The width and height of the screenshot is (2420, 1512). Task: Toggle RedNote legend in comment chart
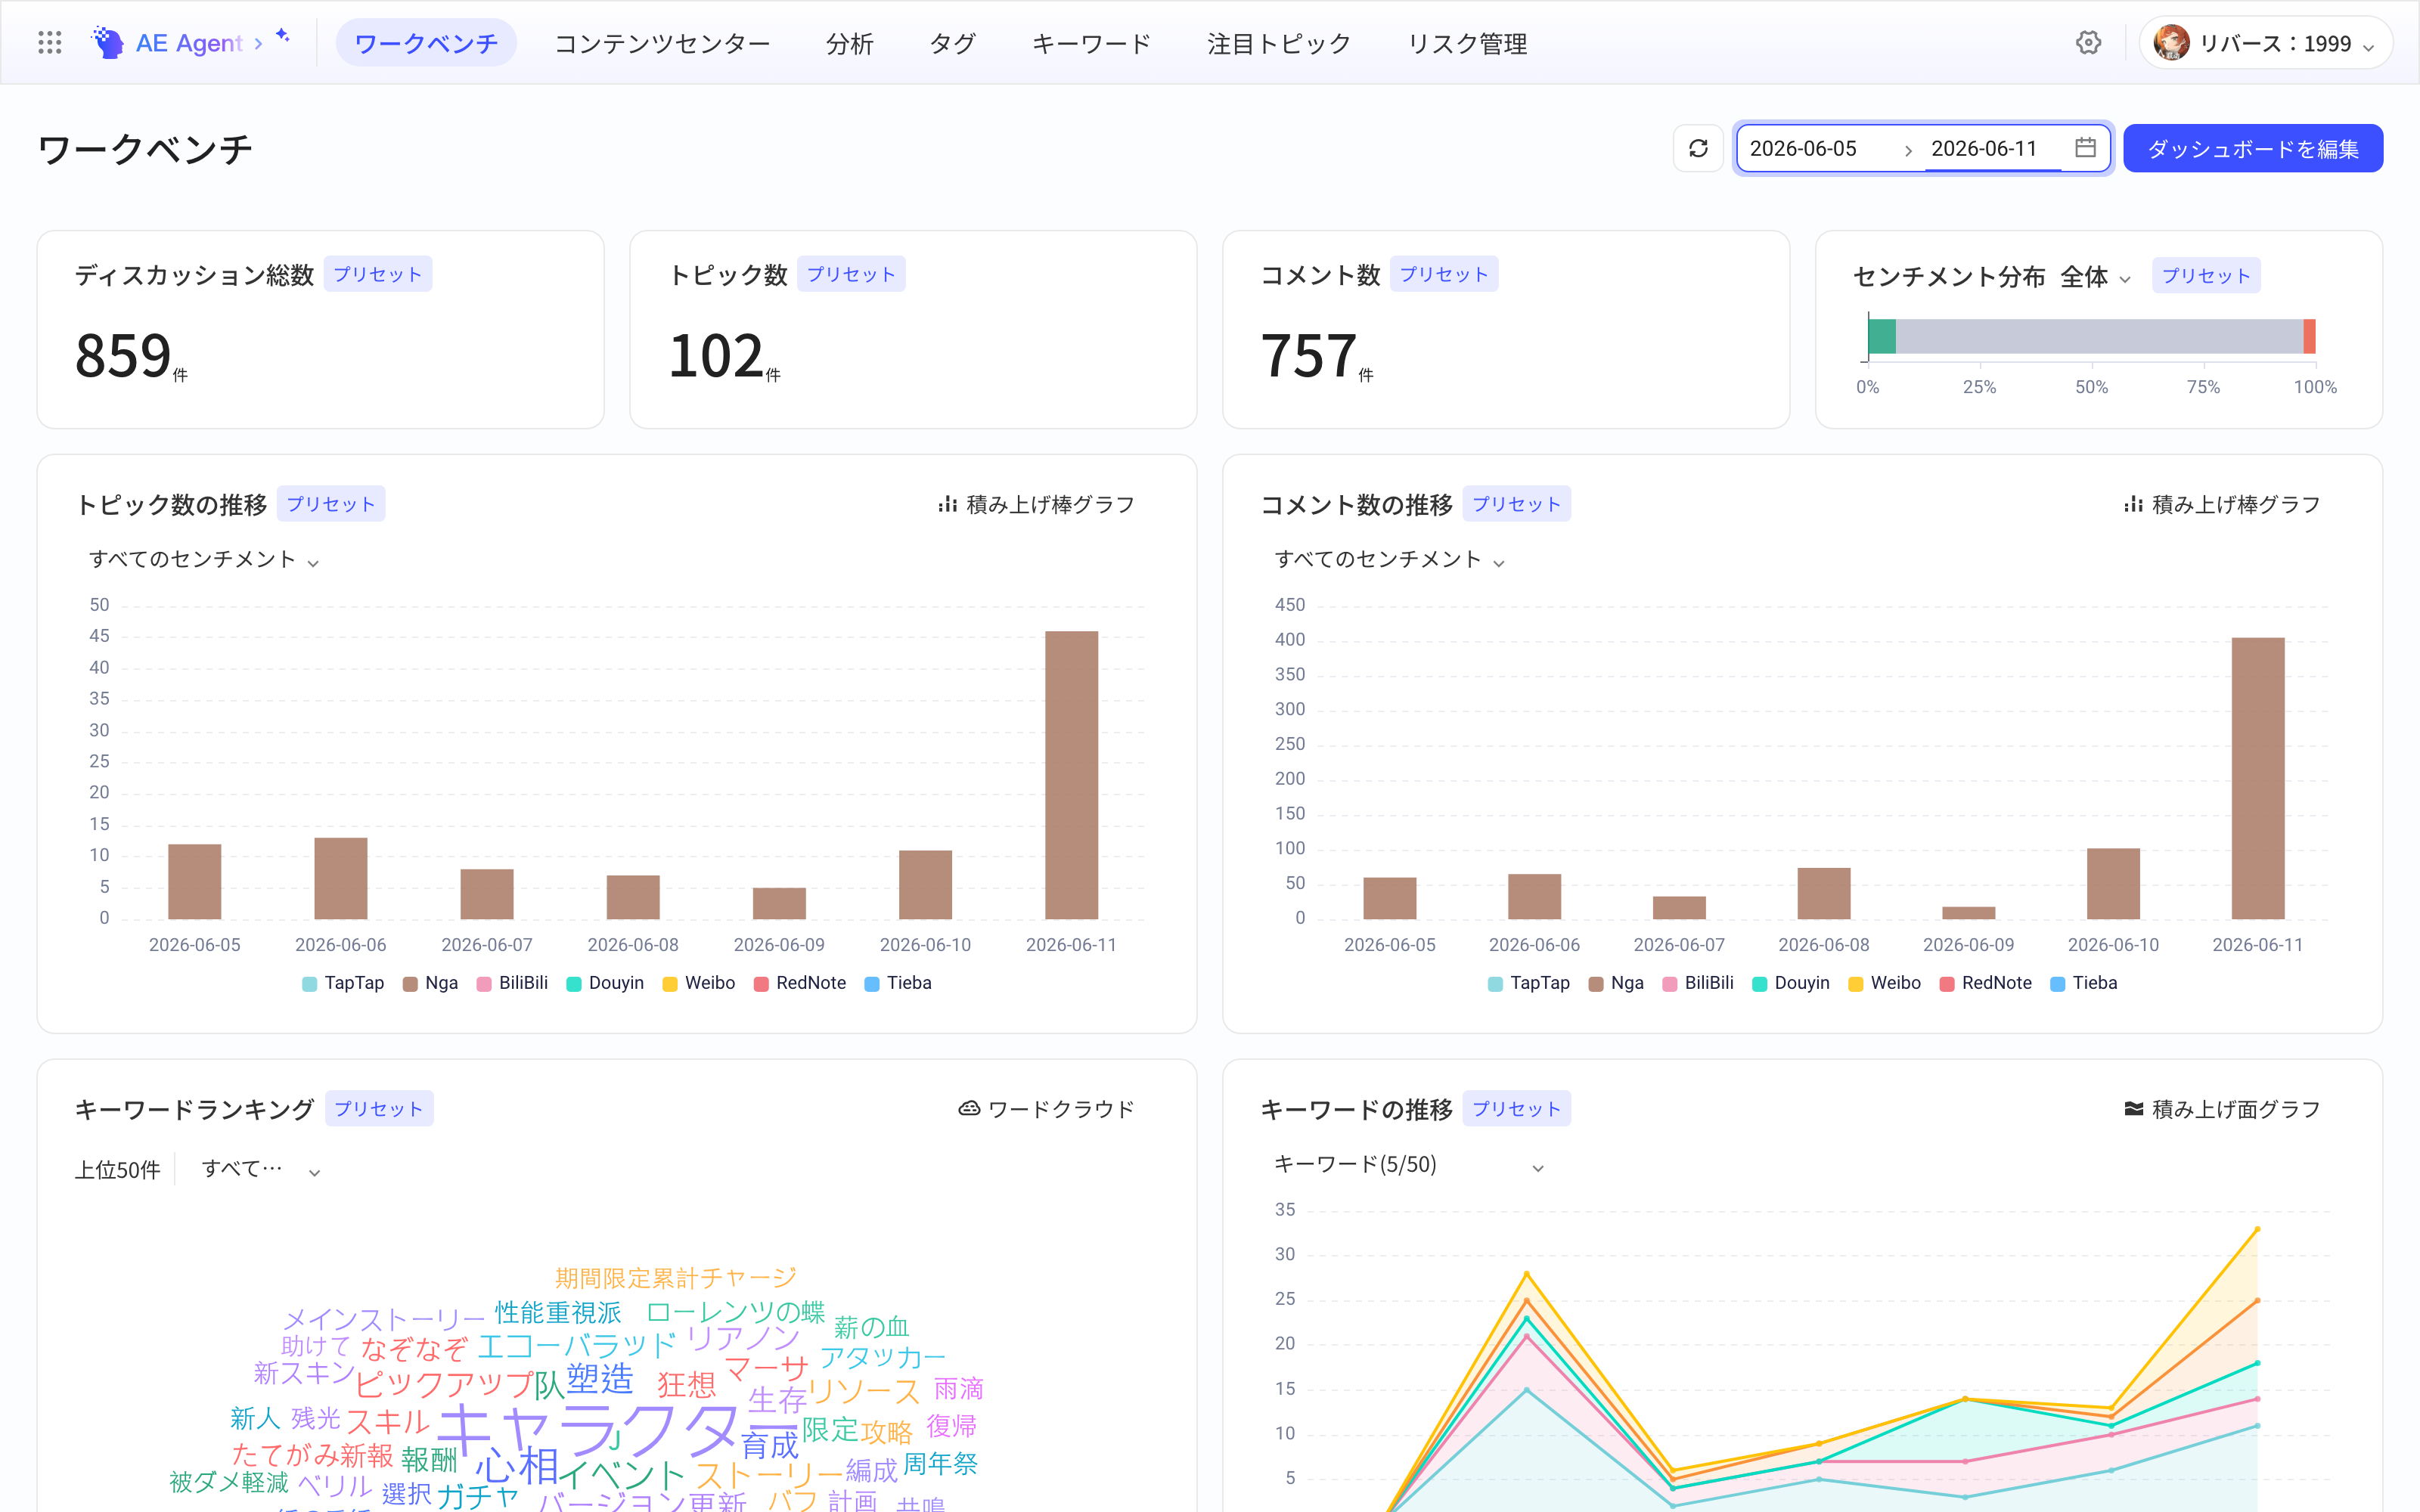[1986, 983]
